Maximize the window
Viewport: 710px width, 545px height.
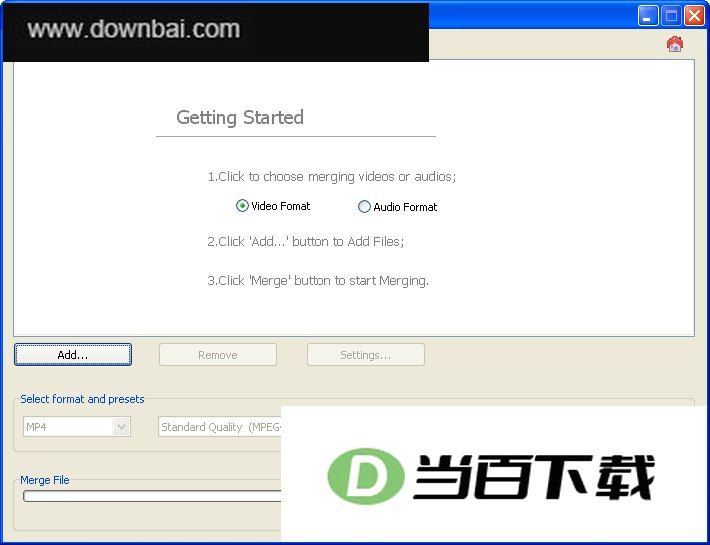click(x=671, y=16)
